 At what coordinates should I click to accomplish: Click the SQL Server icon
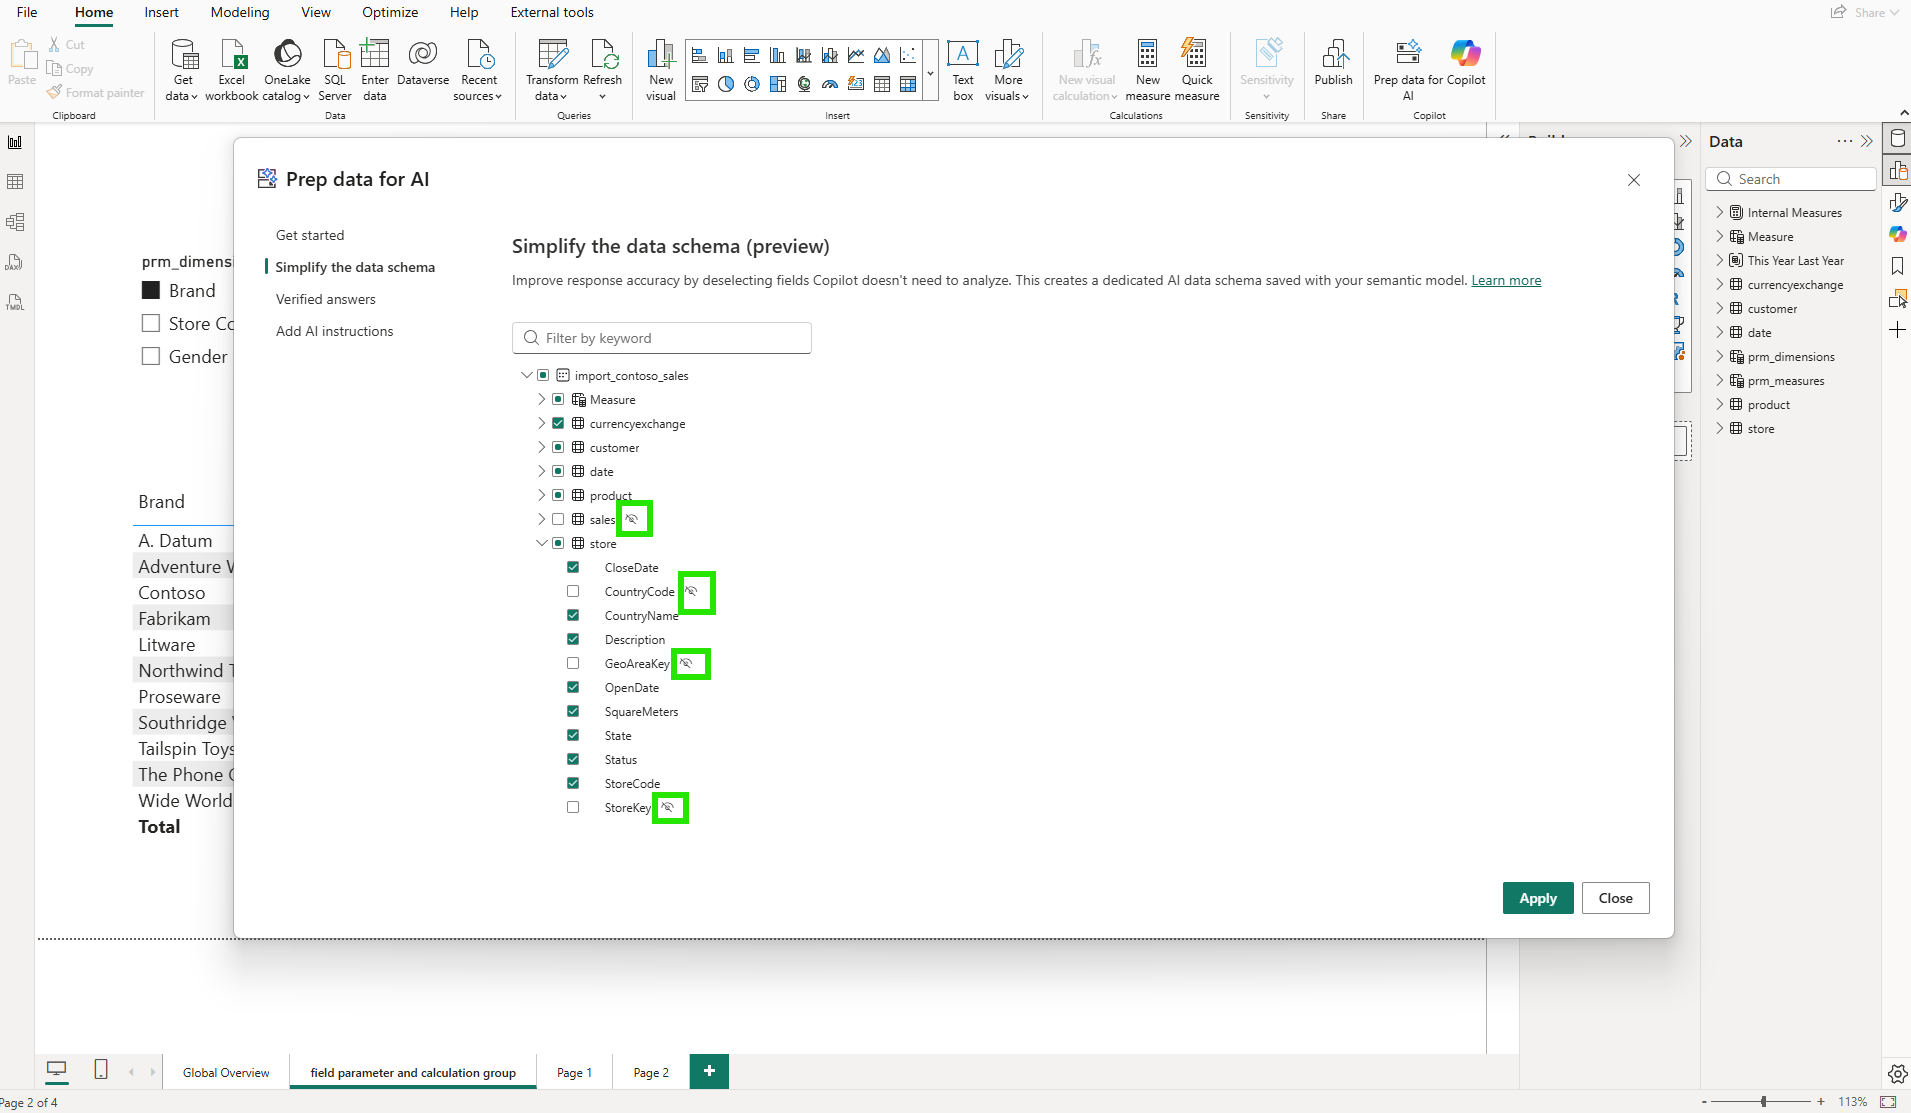click(335, 70)
